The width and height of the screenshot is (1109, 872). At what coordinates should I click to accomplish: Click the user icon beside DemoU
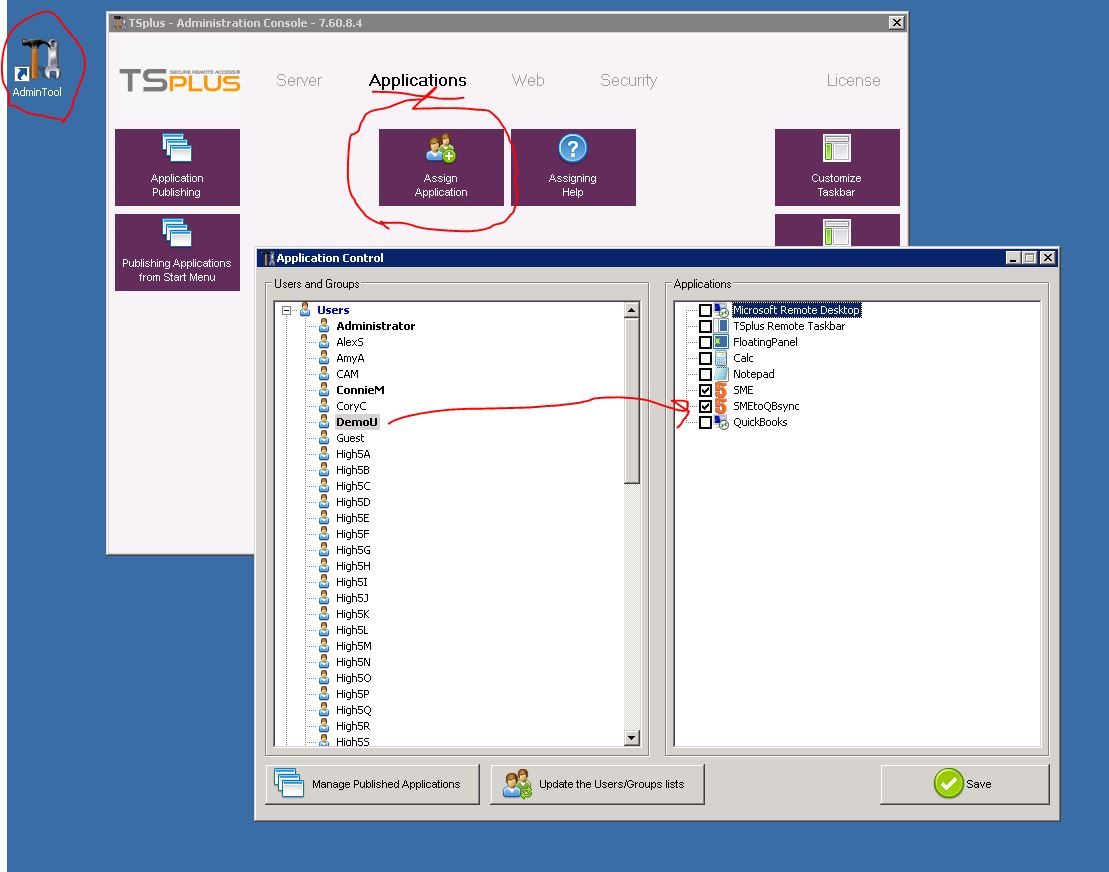click(324, 422)
